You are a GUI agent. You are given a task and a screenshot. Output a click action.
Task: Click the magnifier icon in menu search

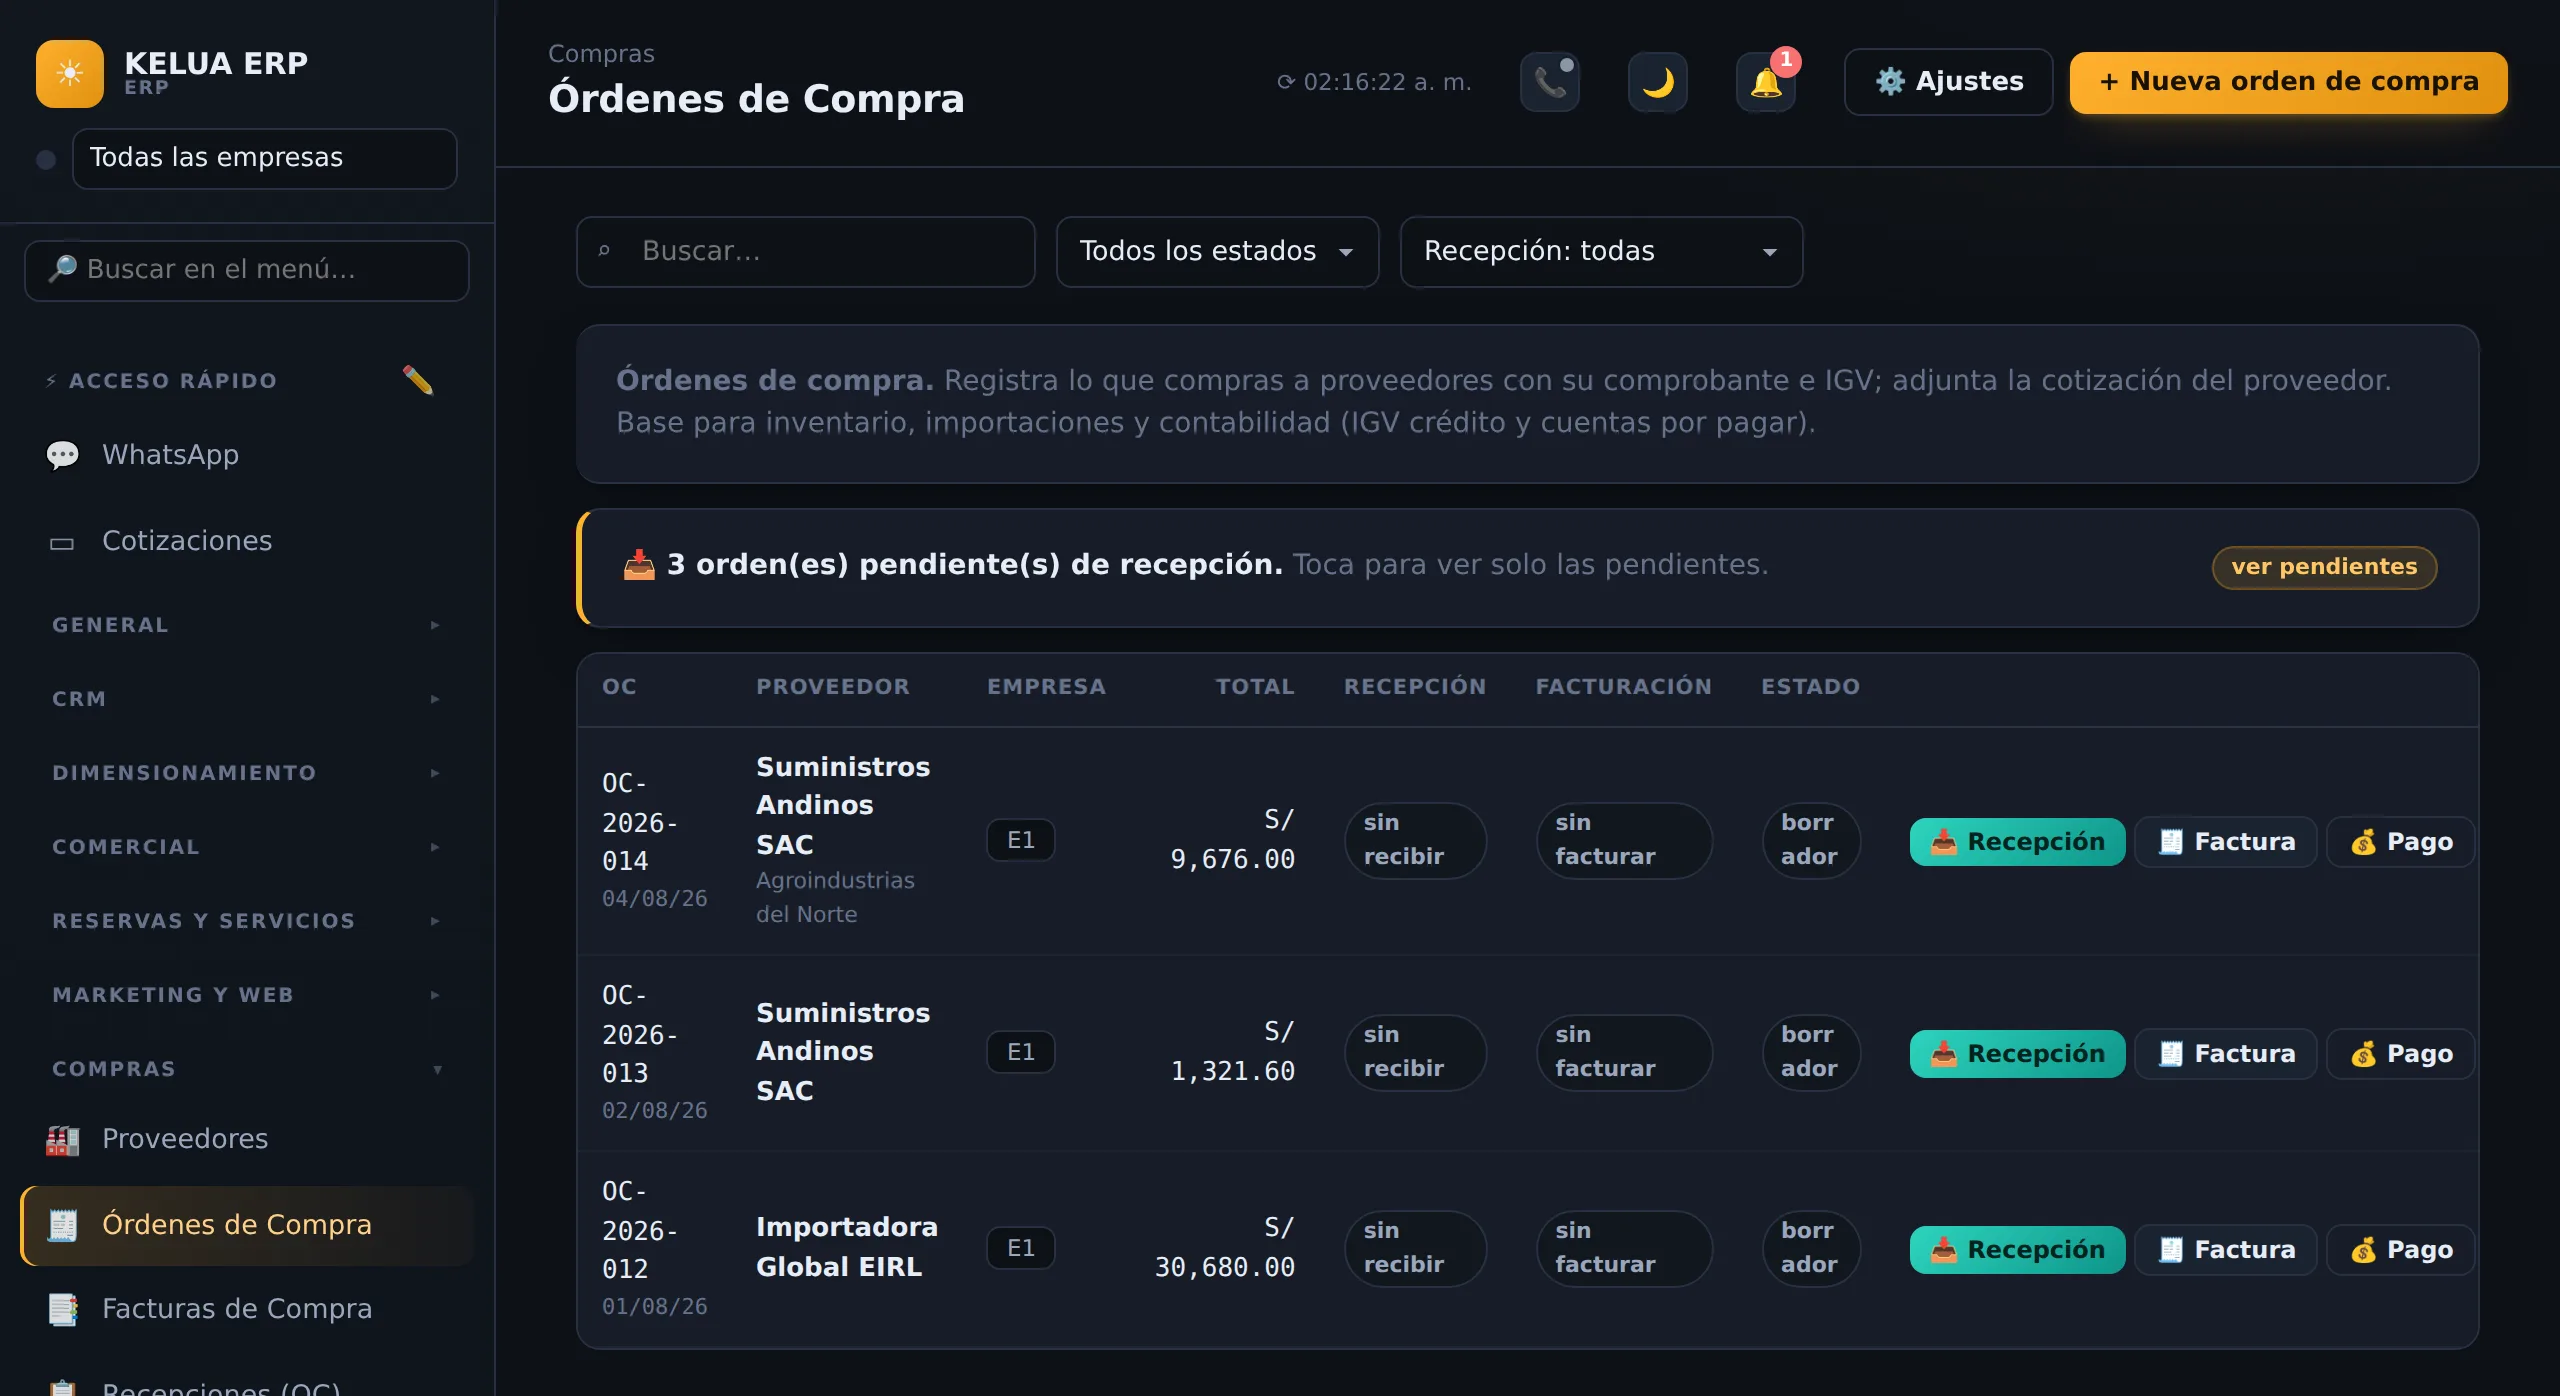click(62, 268)
